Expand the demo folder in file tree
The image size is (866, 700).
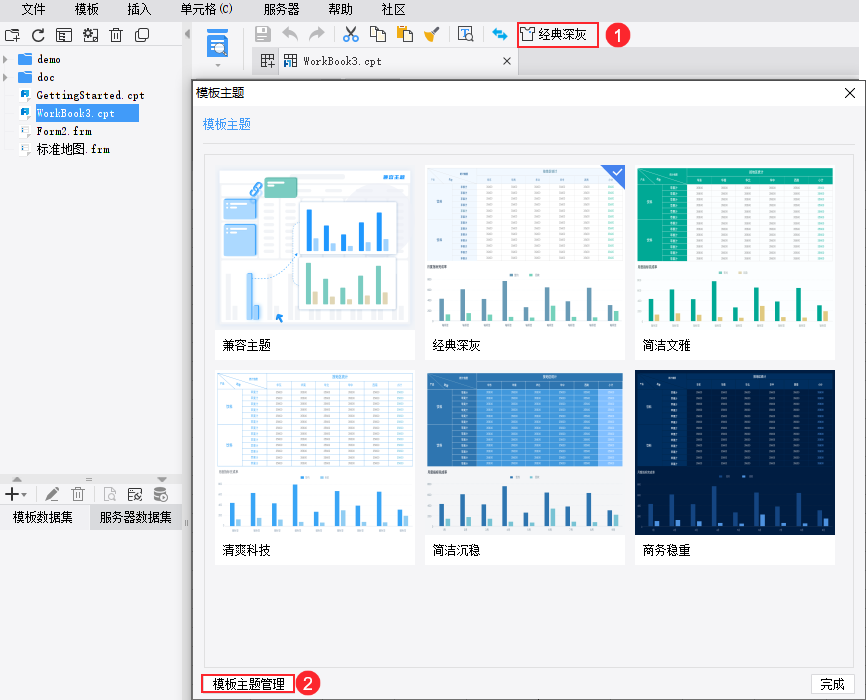[7, 59]
